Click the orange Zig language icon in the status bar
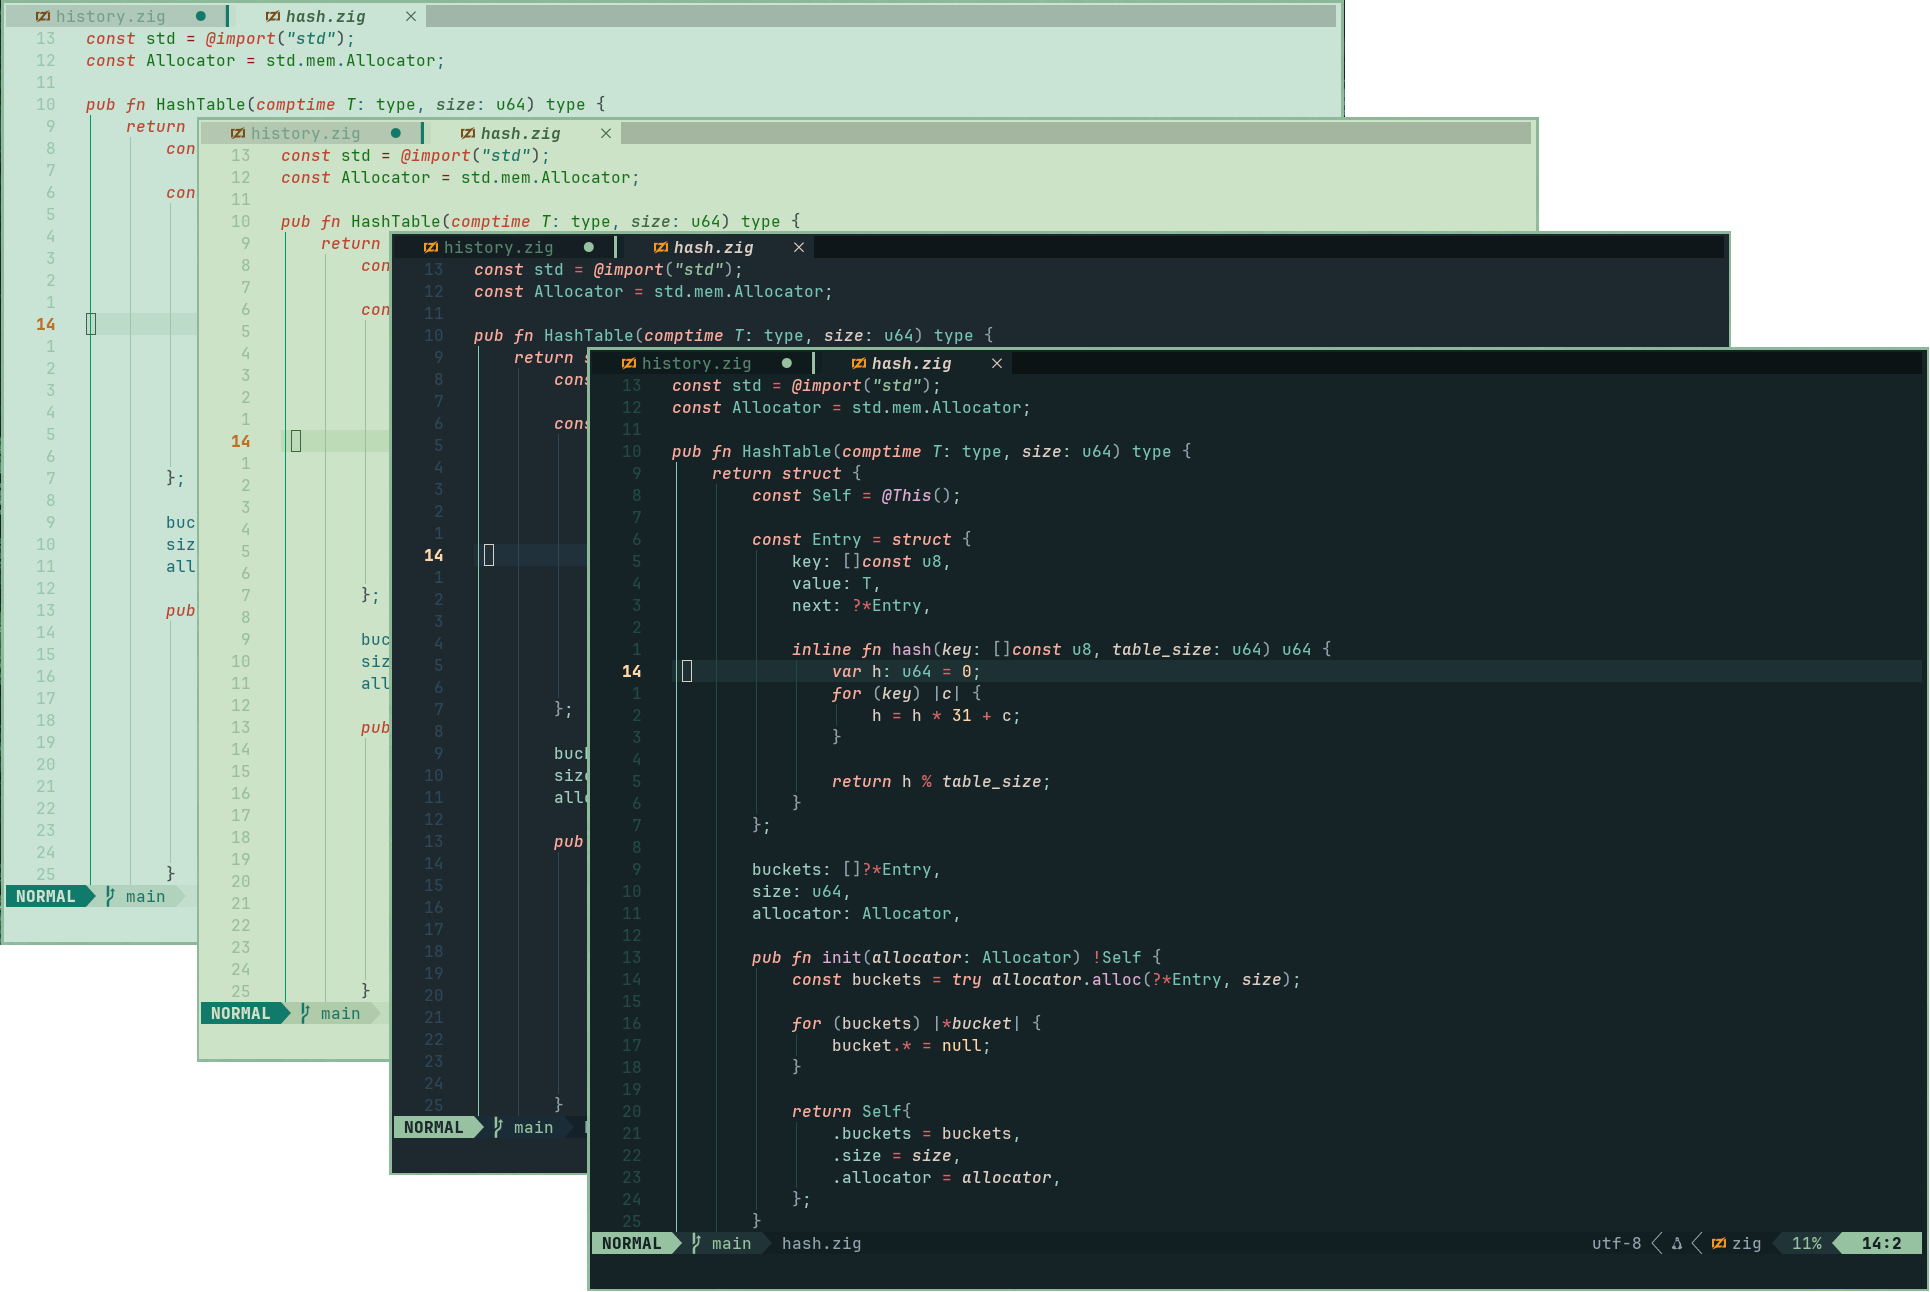 pyautogui.click(x=1718, y=1243)
